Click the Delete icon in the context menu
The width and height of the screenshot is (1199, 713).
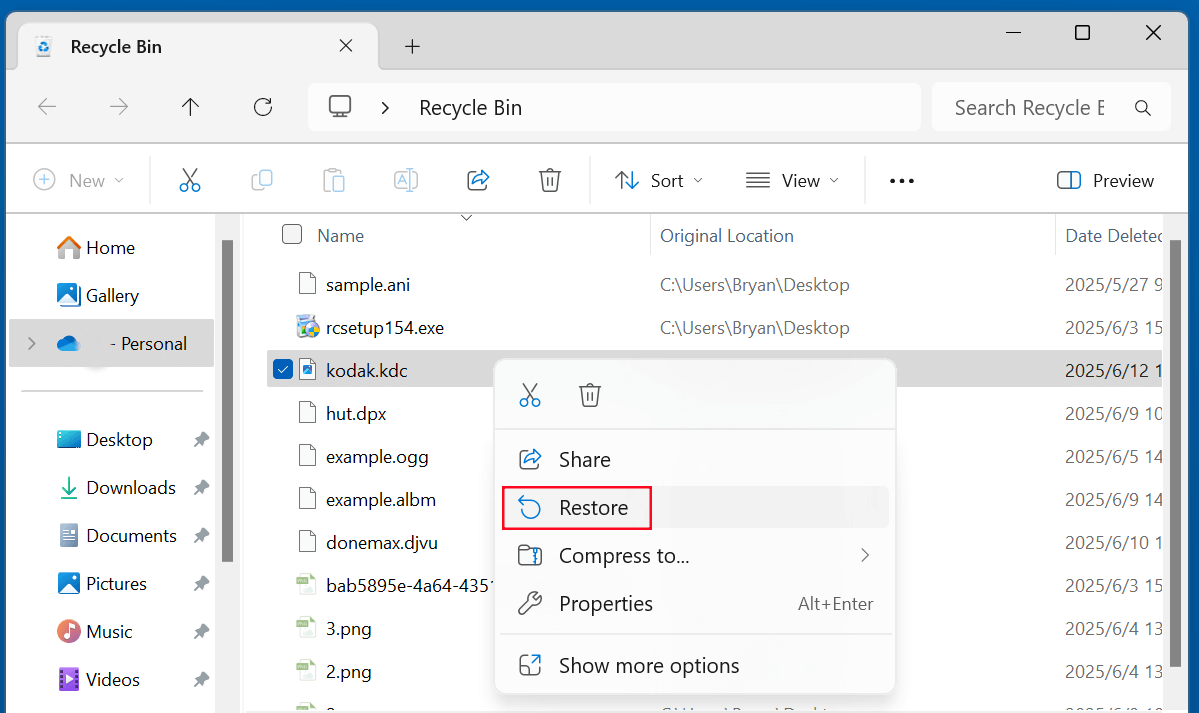[x=589, y=394]
